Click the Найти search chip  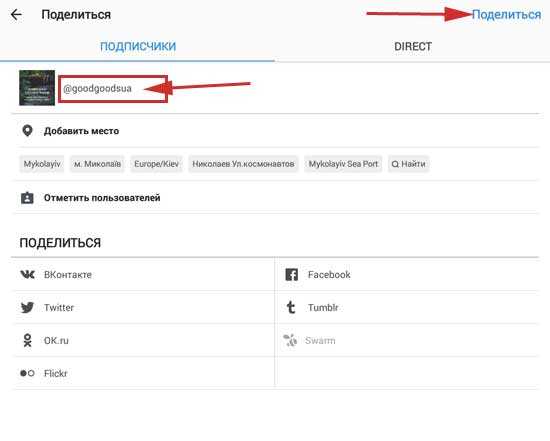coord(408,164)
